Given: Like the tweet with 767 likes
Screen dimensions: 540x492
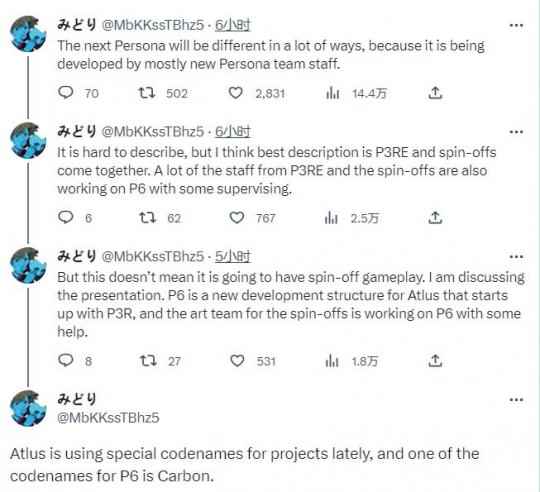Looking at the screenshot, I should point(237,218).
